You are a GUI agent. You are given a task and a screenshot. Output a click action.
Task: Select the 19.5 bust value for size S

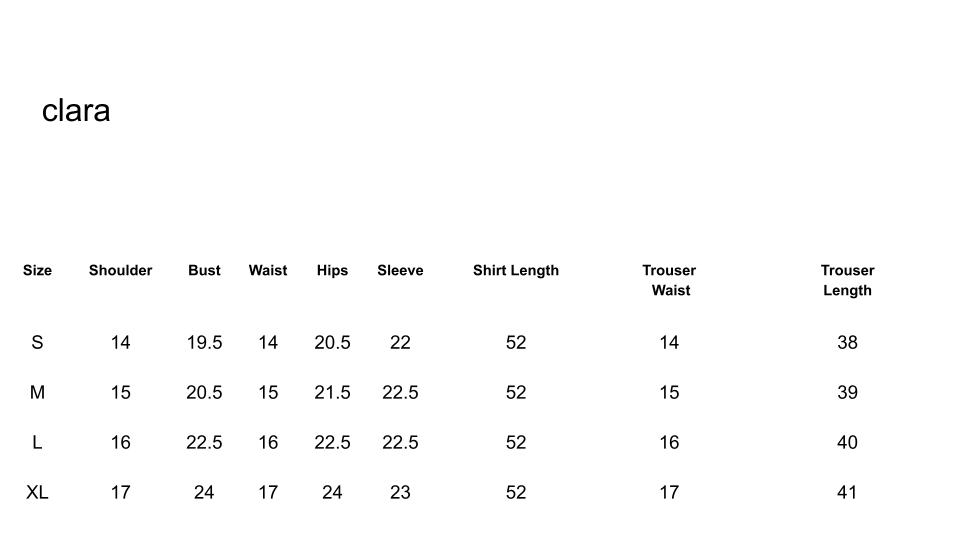coord(204,342)
